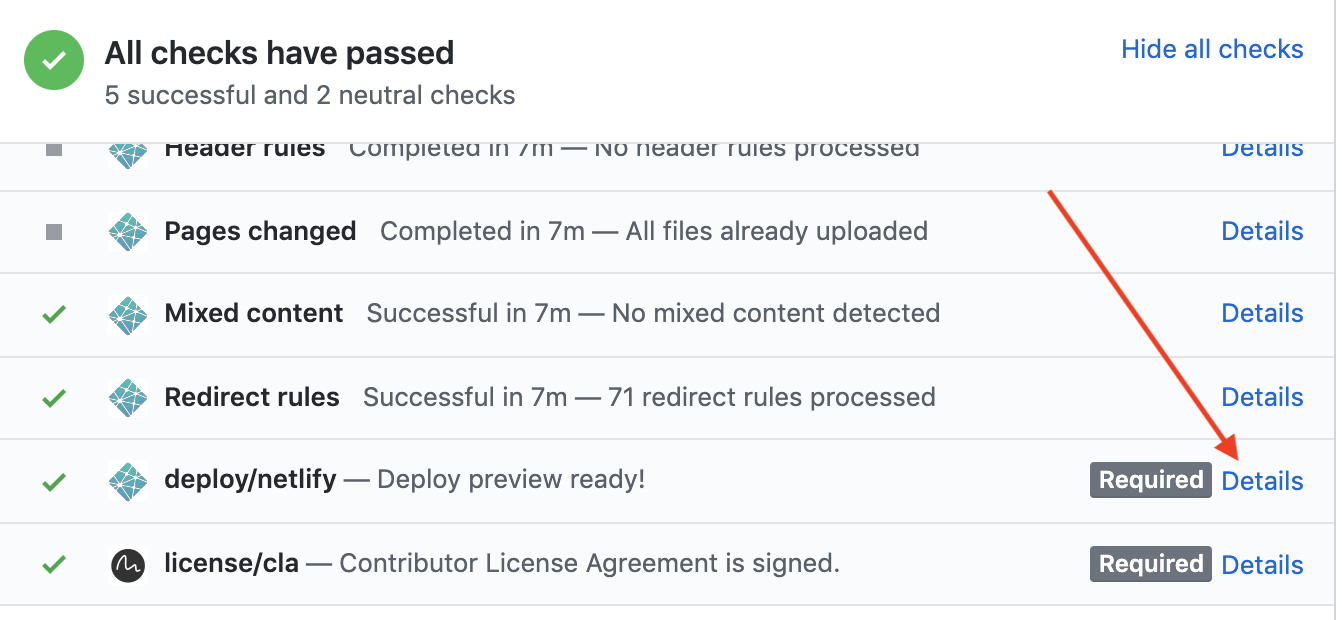Image resolution: width=1342 pixels, height=620 pixels.
Task: Open Details for Mixed content check
Action: tap(1262, 313)
